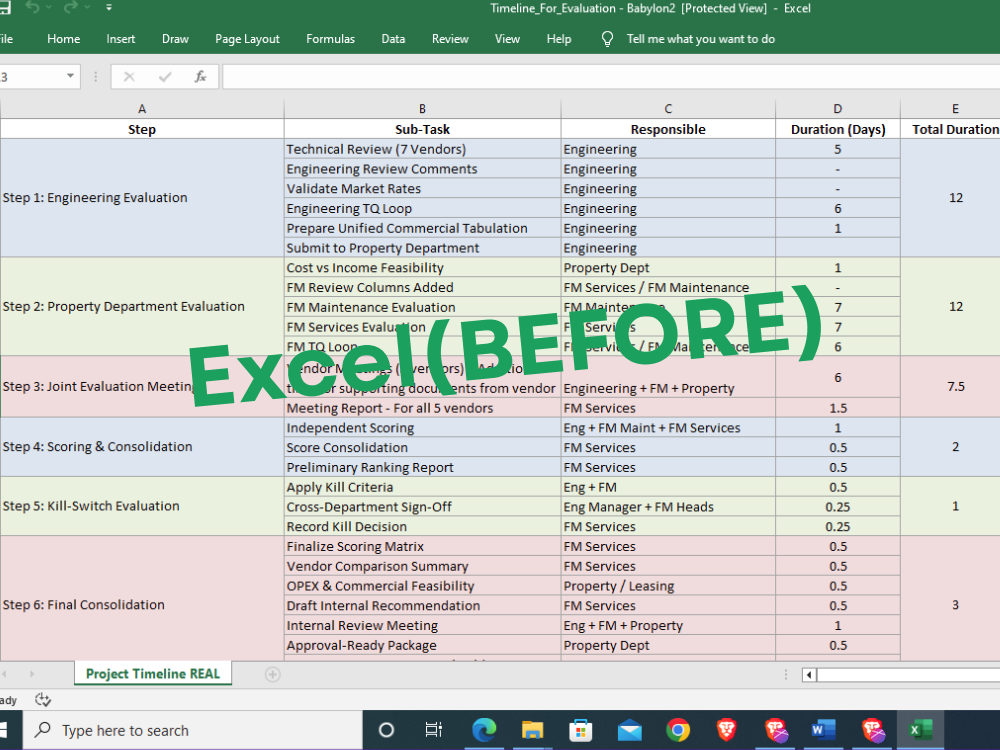Click the Undo arrow icon
The width and height of the screenshot is (1000, 750).
point(33,8)
